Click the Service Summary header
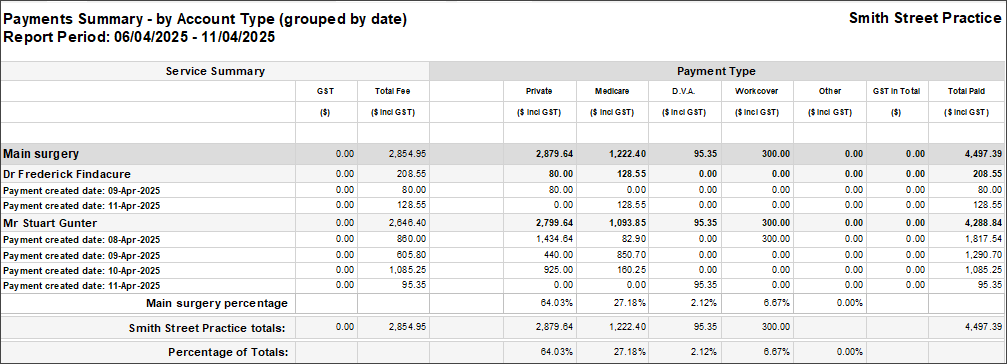This screenshot has height=364, width=1007. coord(215,71)
